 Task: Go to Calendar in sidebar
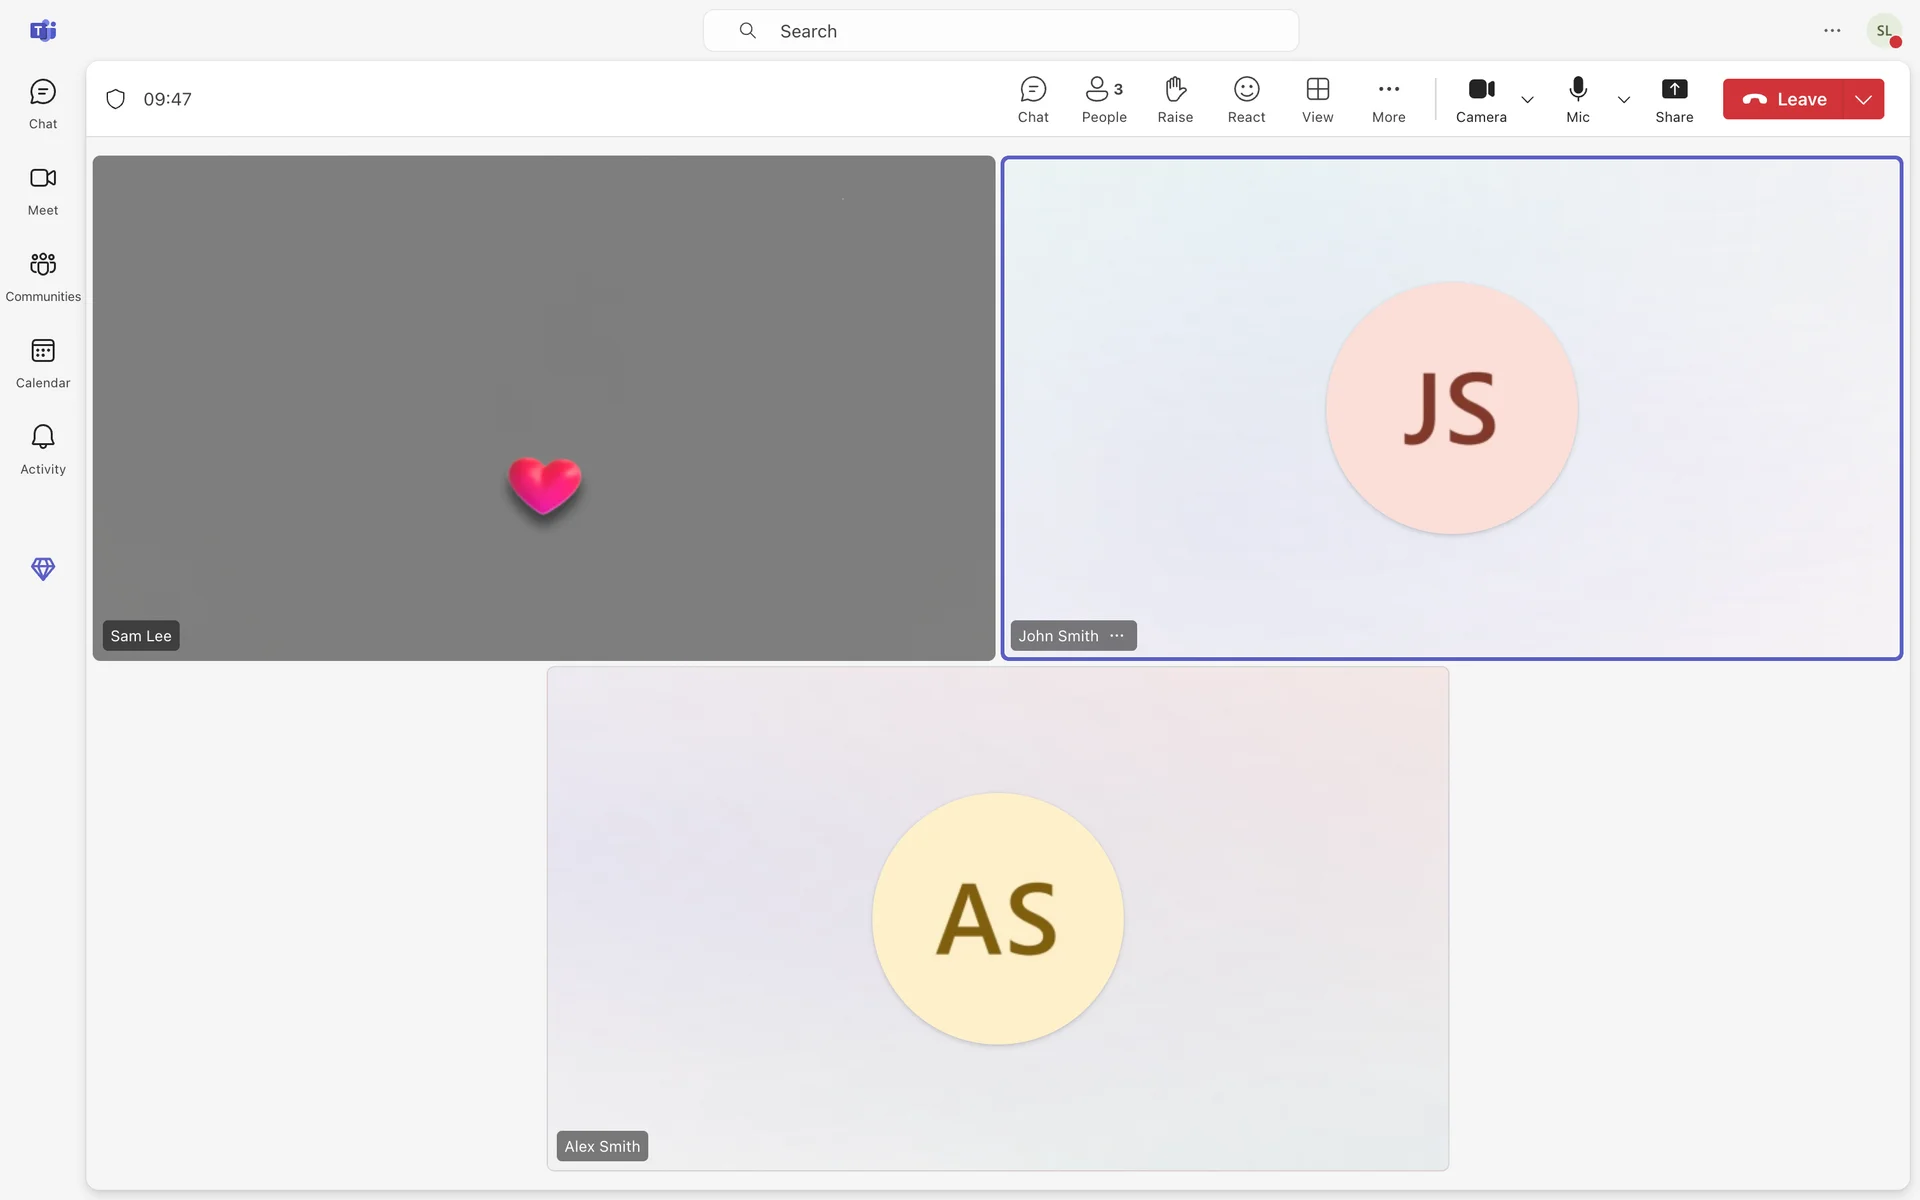coord(43,363)
